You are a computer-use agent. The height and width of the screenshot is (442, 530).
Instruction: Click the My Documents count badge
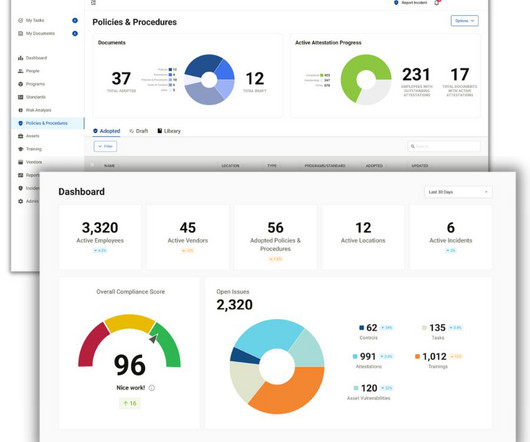(x=75, y=33)
